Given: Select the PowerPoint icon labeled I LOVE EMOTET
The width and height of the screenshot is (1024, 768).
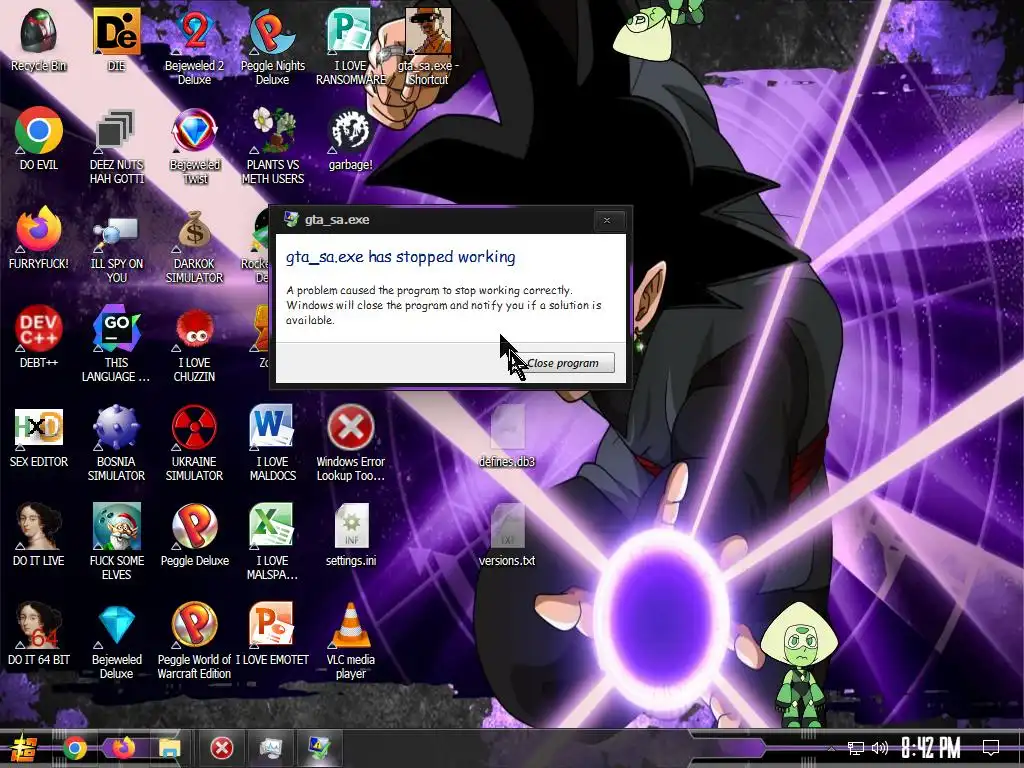Looking at the screenshot, I should point(272,626).
